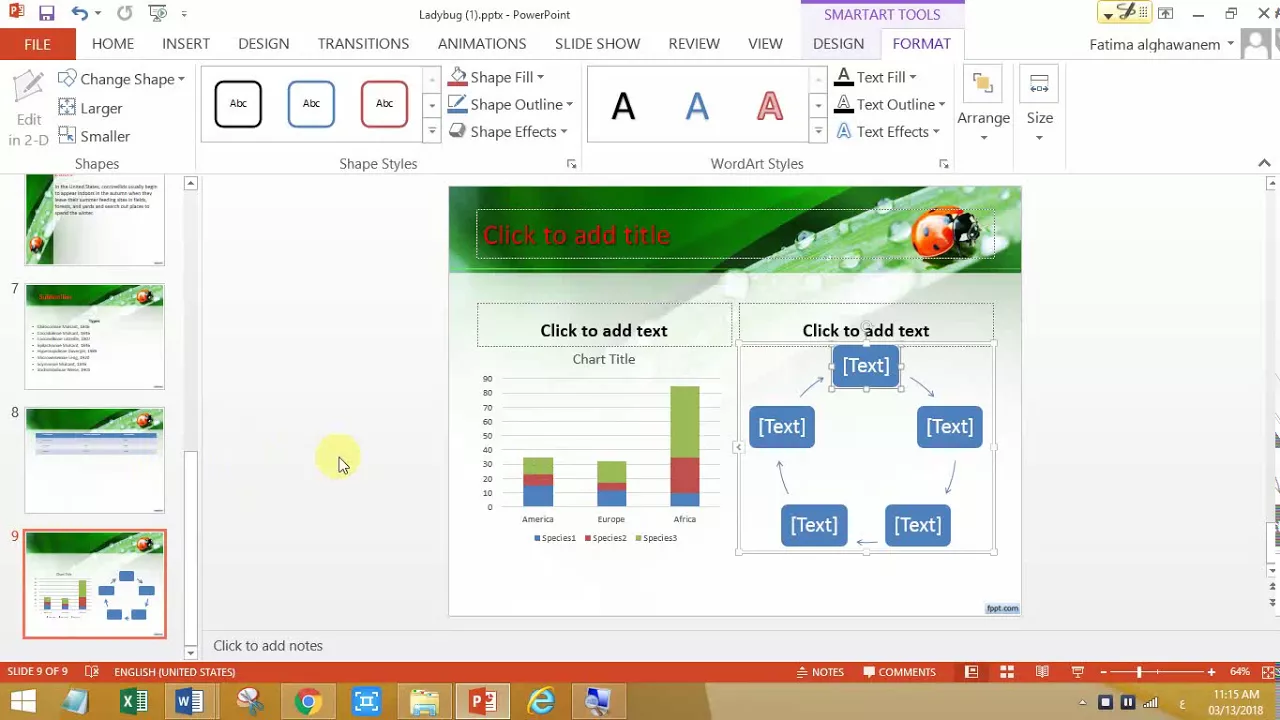Open WordArt Styles dialog launcher
This screenshot has height=720, width=1280.
pyautogui.click(x=944, y=164)
